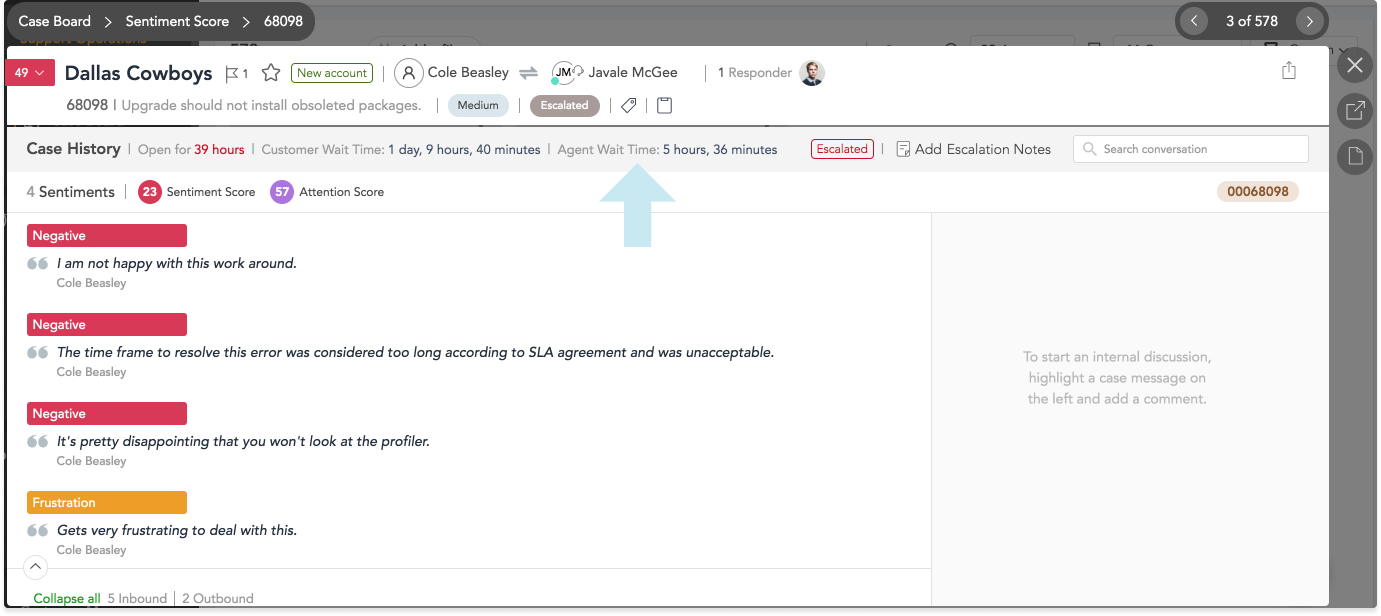Click the 5 Inbound filter
The image size is (1381, 616).
138,599
